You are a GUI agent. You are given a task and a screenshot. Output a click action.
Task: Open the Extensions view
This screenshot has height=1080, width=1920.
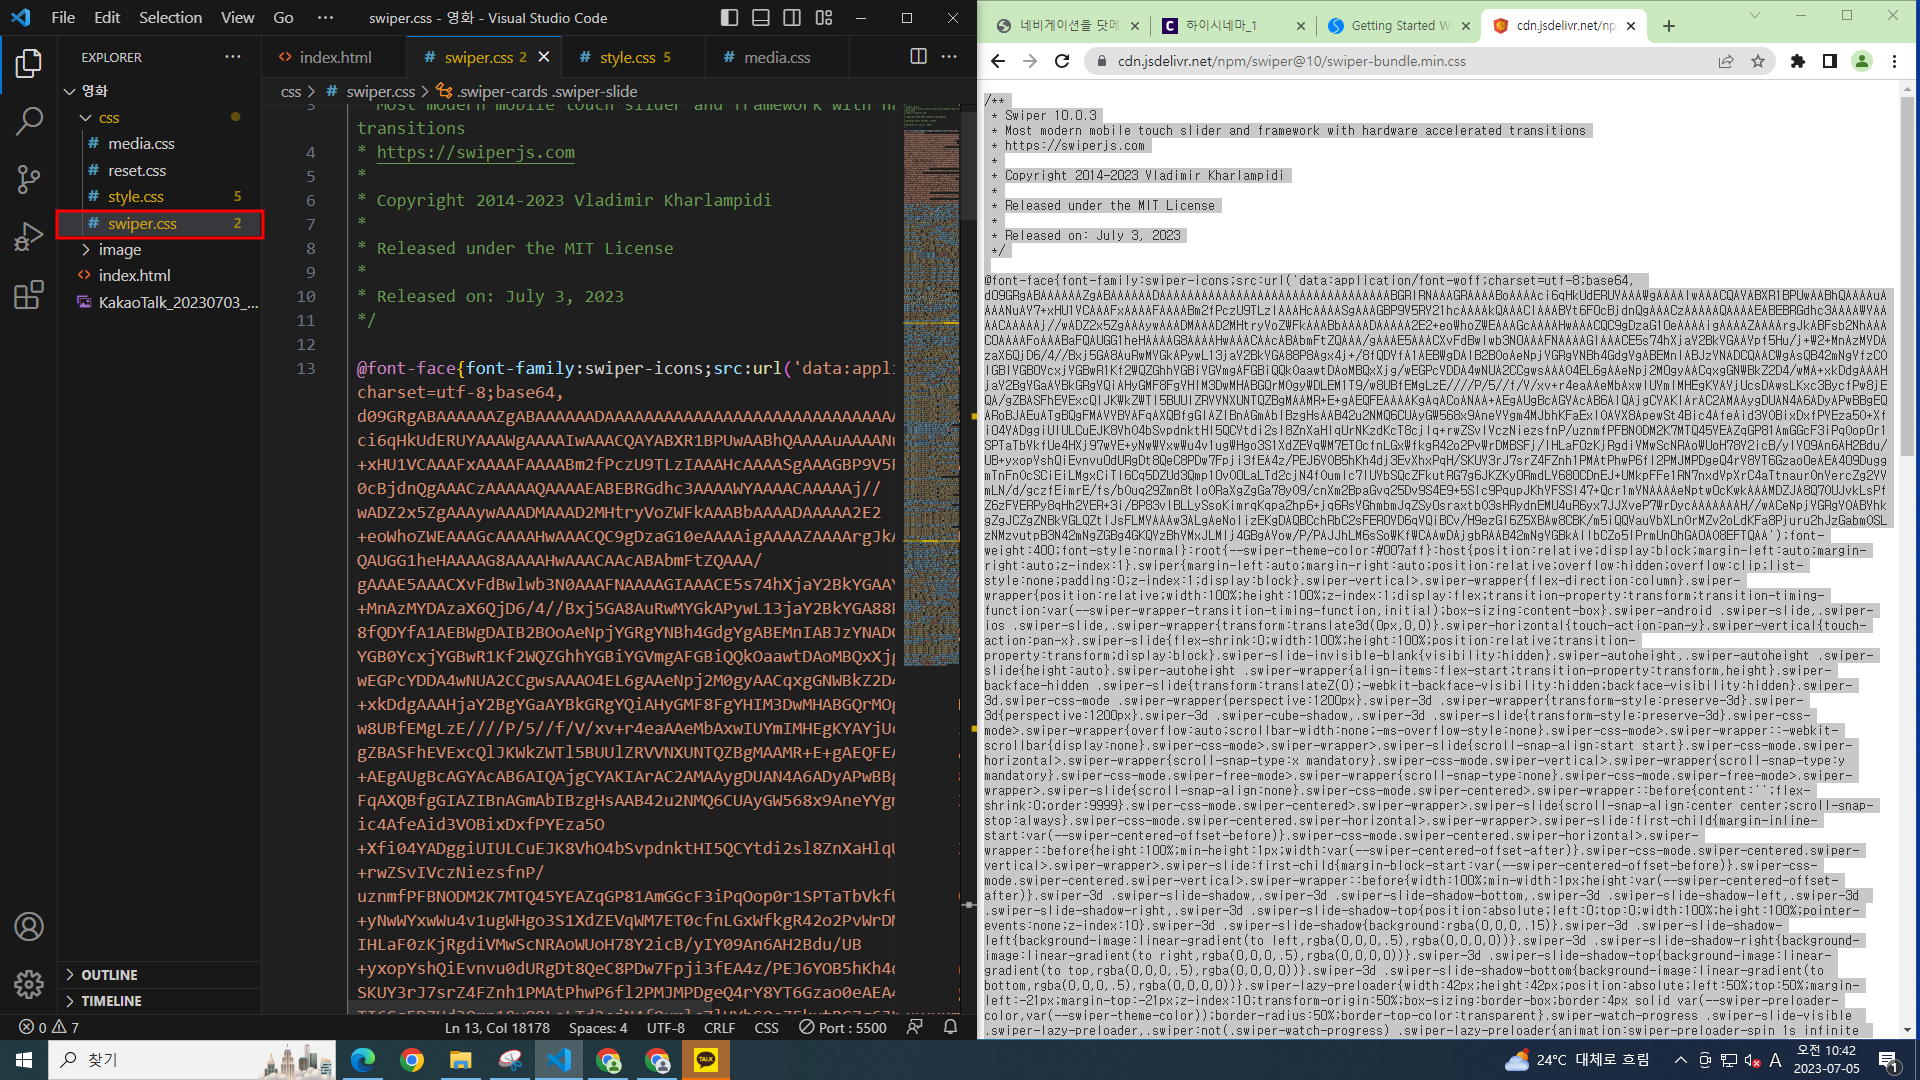29,295
